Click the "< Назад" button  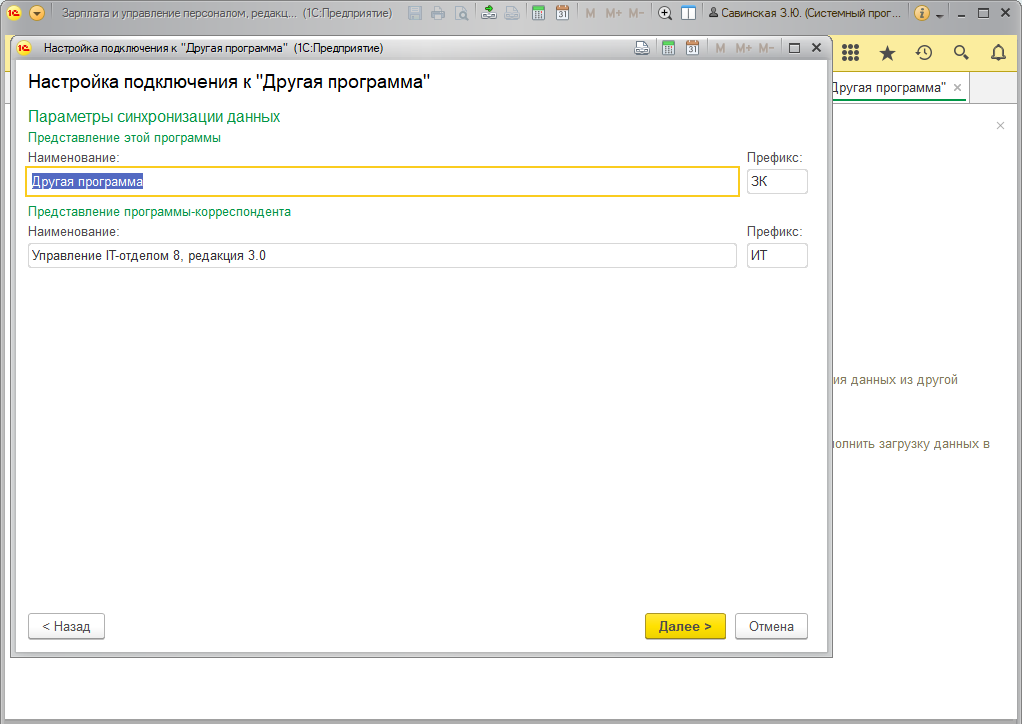(x=66, y=626)
